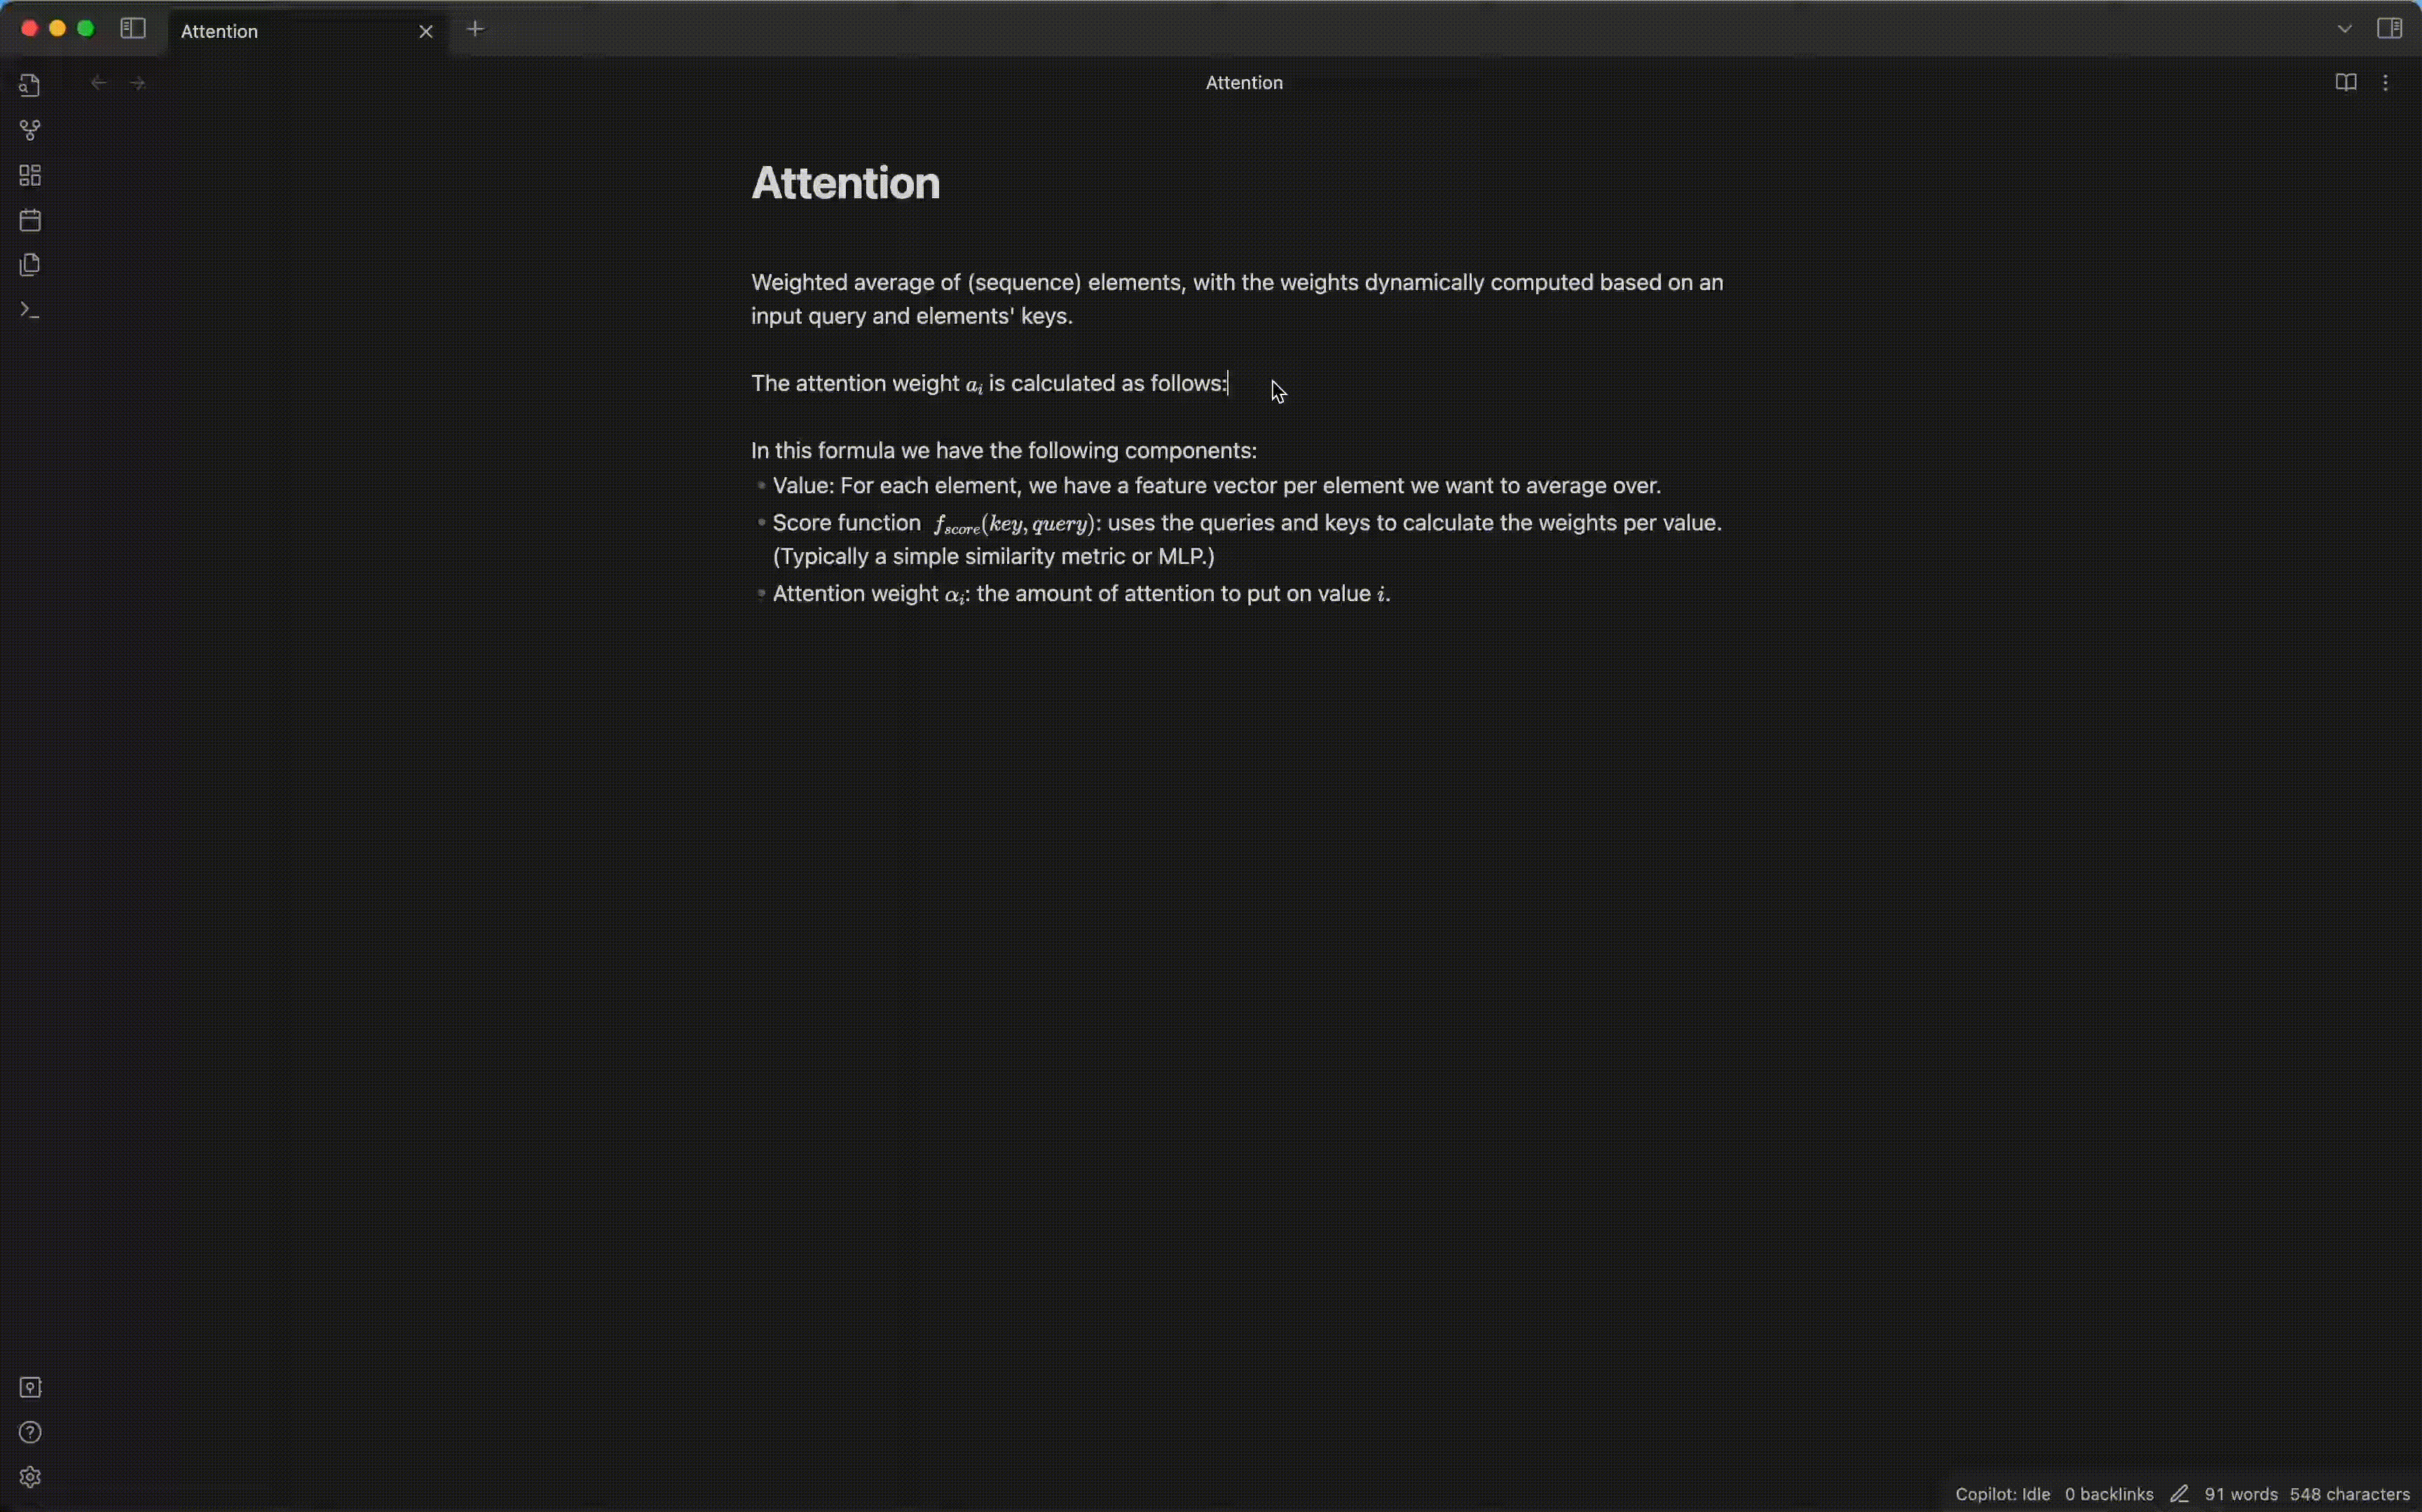
Task: Switch to reading view book icon
Action: (x=2345, y=83)
